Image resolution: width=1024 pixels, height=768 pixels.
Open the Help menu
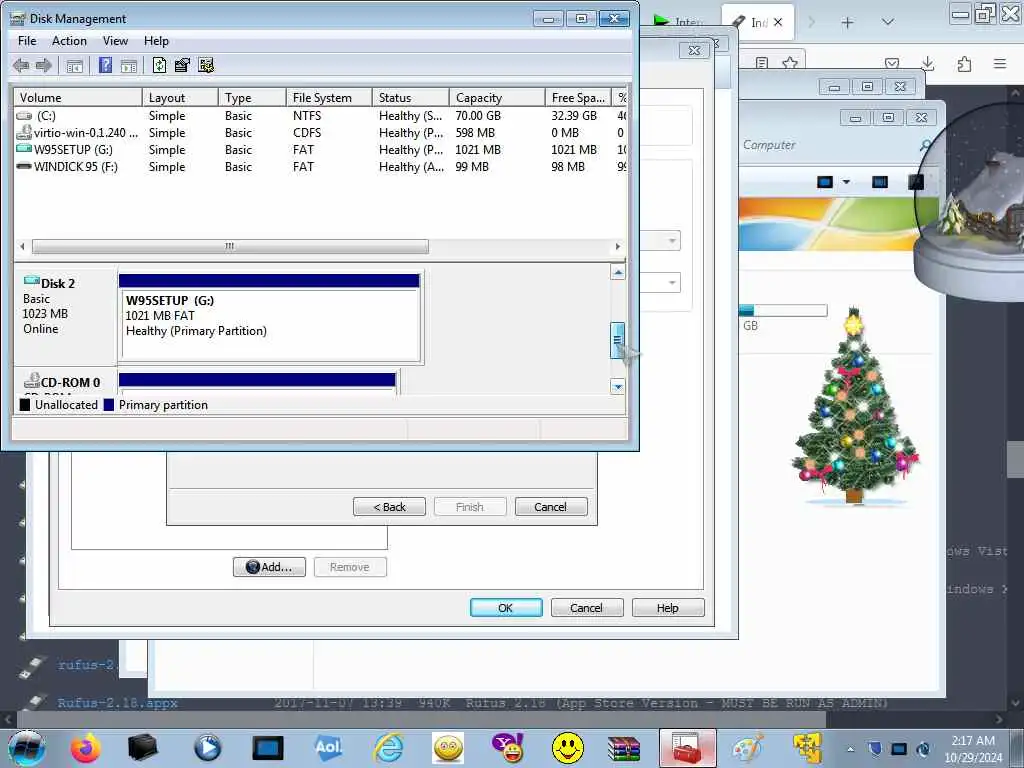point(156,40)
